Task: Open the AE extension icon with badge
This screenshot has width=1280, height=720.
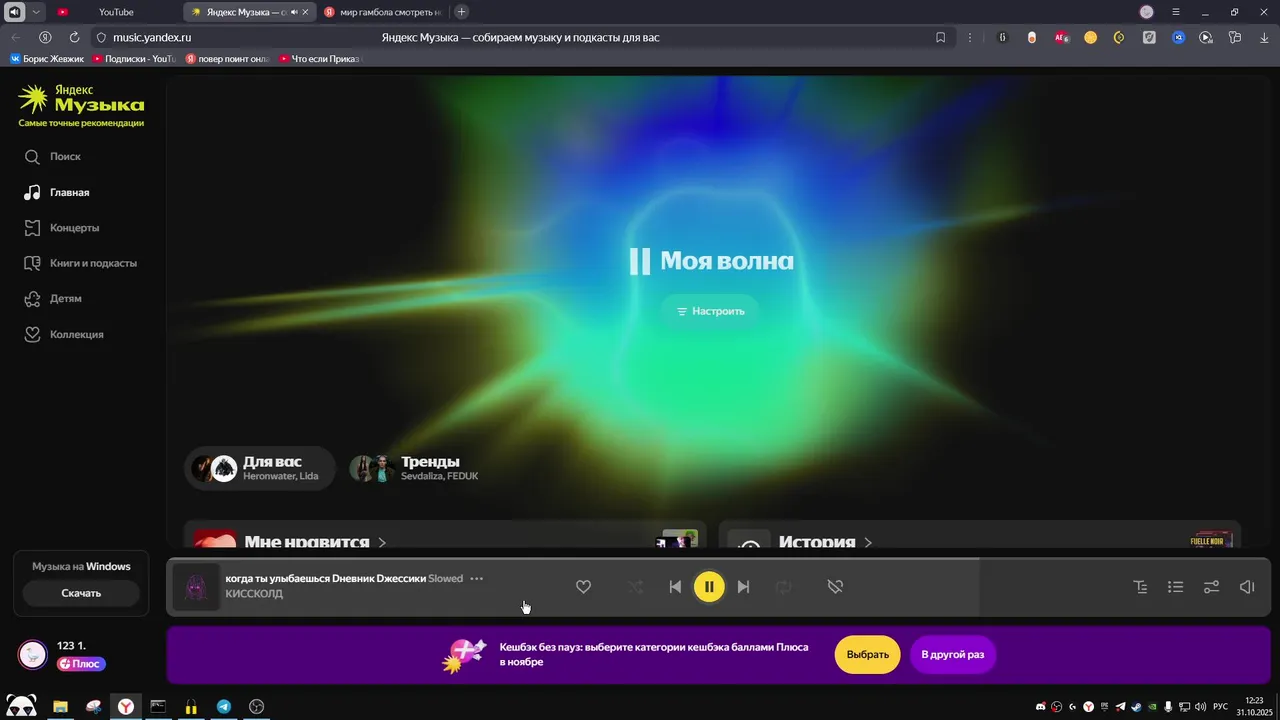Action: (1061, 37)
